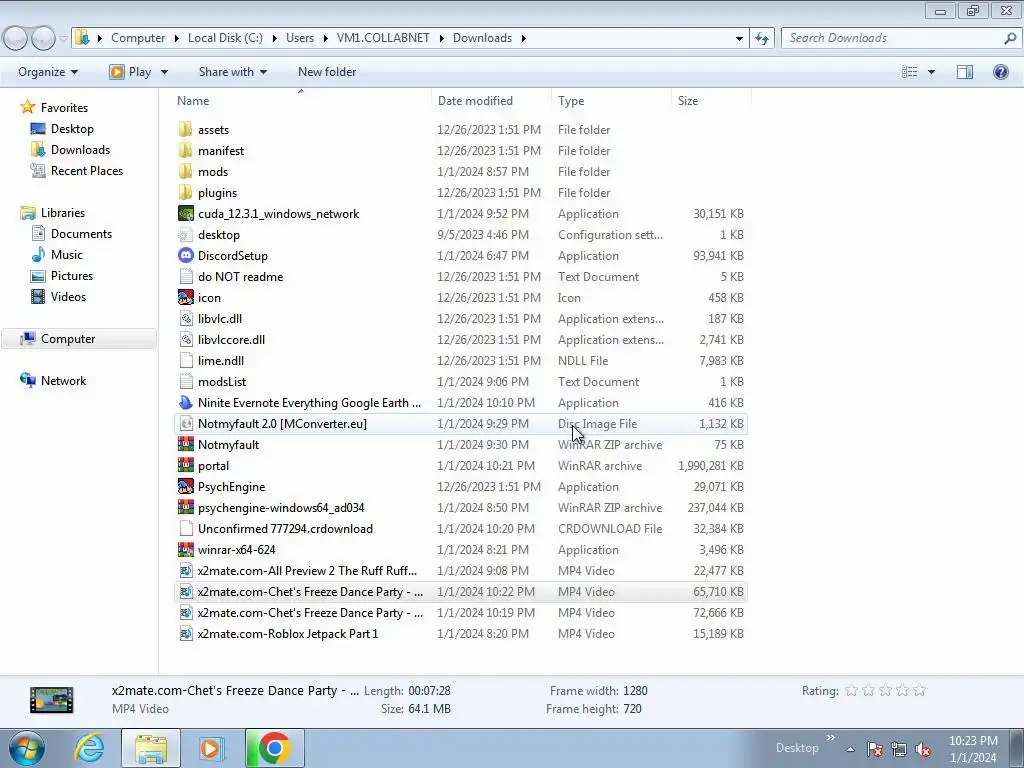Click Windows Explorer on the taskbar
This screenshot has width=1024, height=768.
click(x=151, y=748)
